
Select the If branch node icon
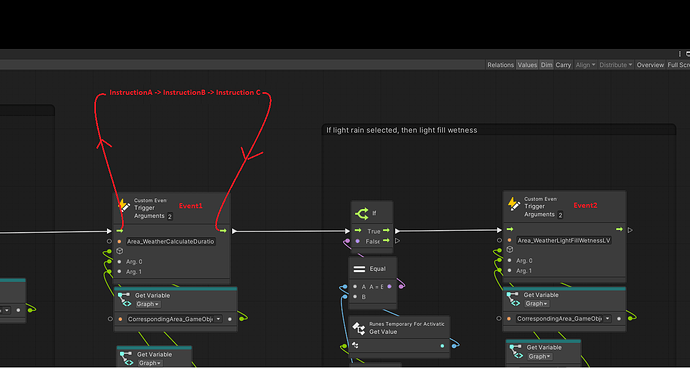361,214
